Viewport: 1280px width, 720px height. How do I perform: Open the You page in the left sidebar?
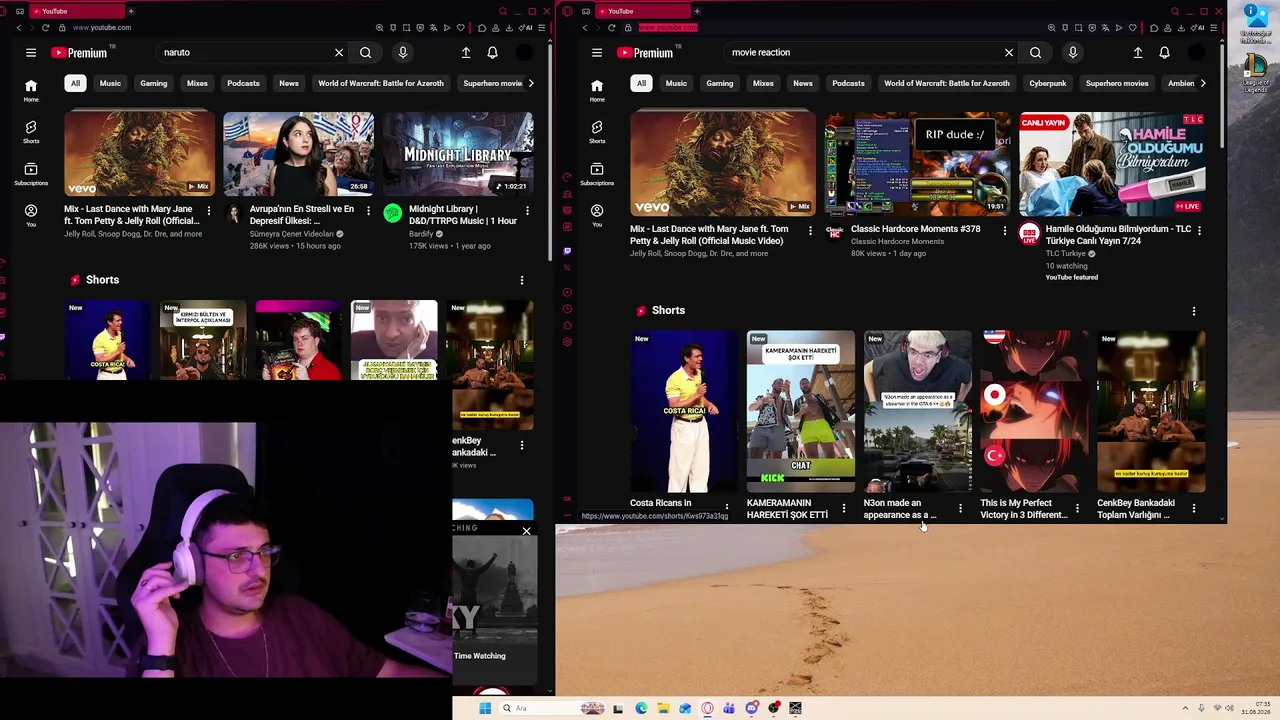click(31, 216)
